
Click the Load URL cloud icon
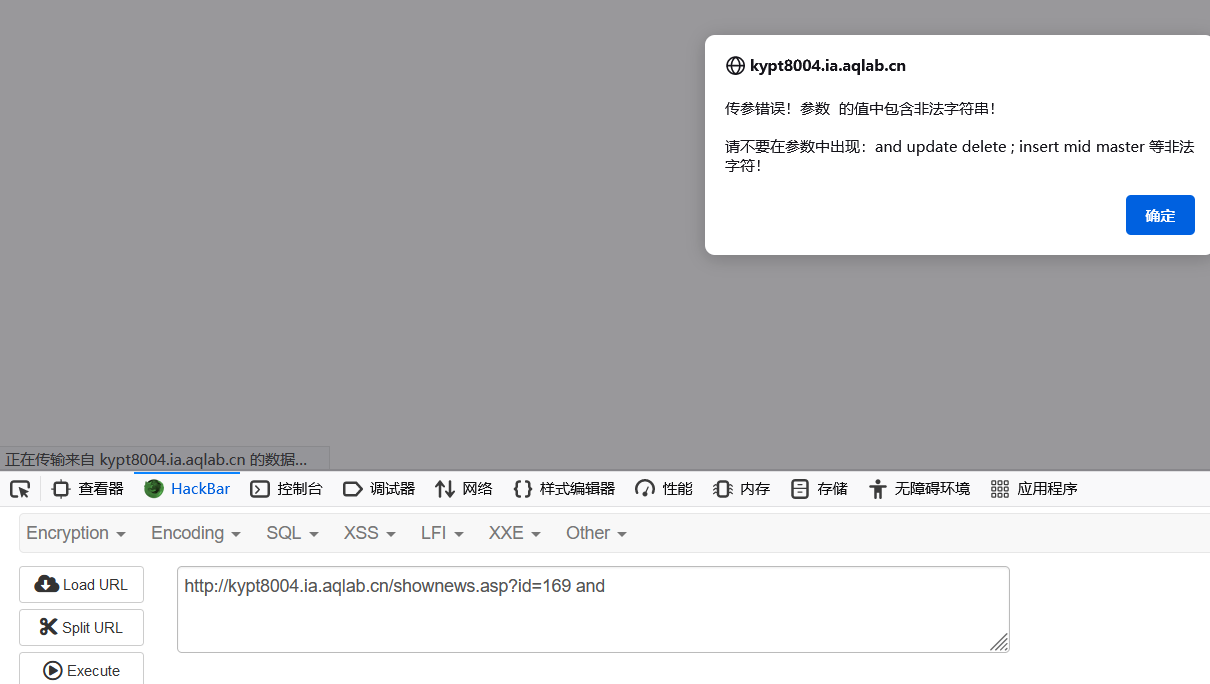(x=45, y=583)
